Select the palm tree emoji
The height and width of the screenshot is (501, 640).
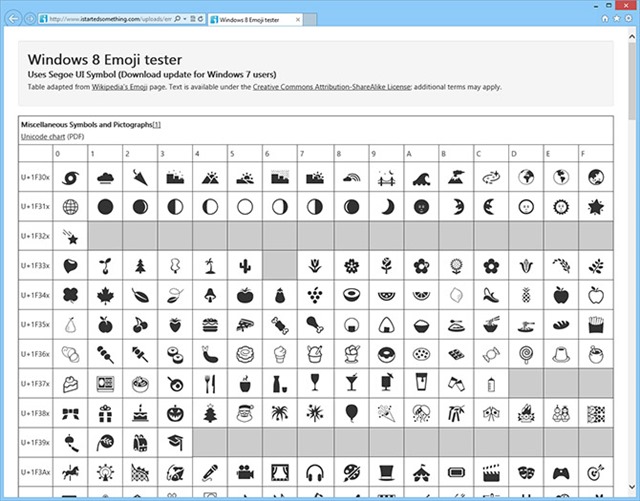[x=210, y=266]
